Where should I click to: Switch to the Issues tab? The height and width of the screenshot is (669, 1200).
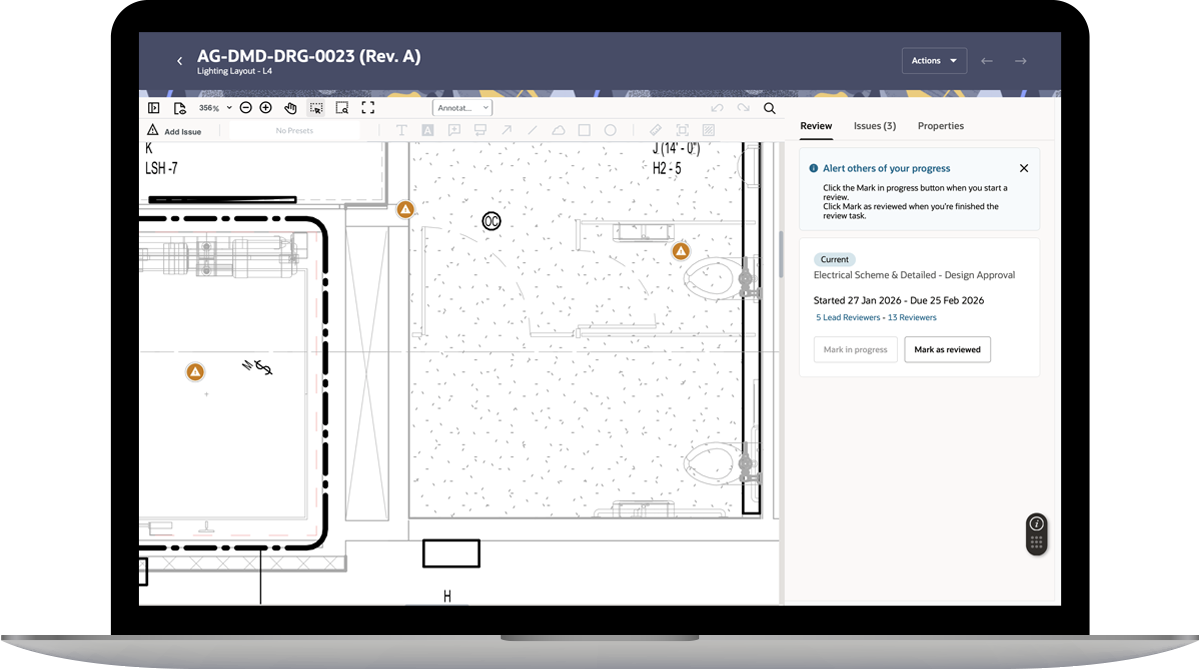click(x=874, y=126)
